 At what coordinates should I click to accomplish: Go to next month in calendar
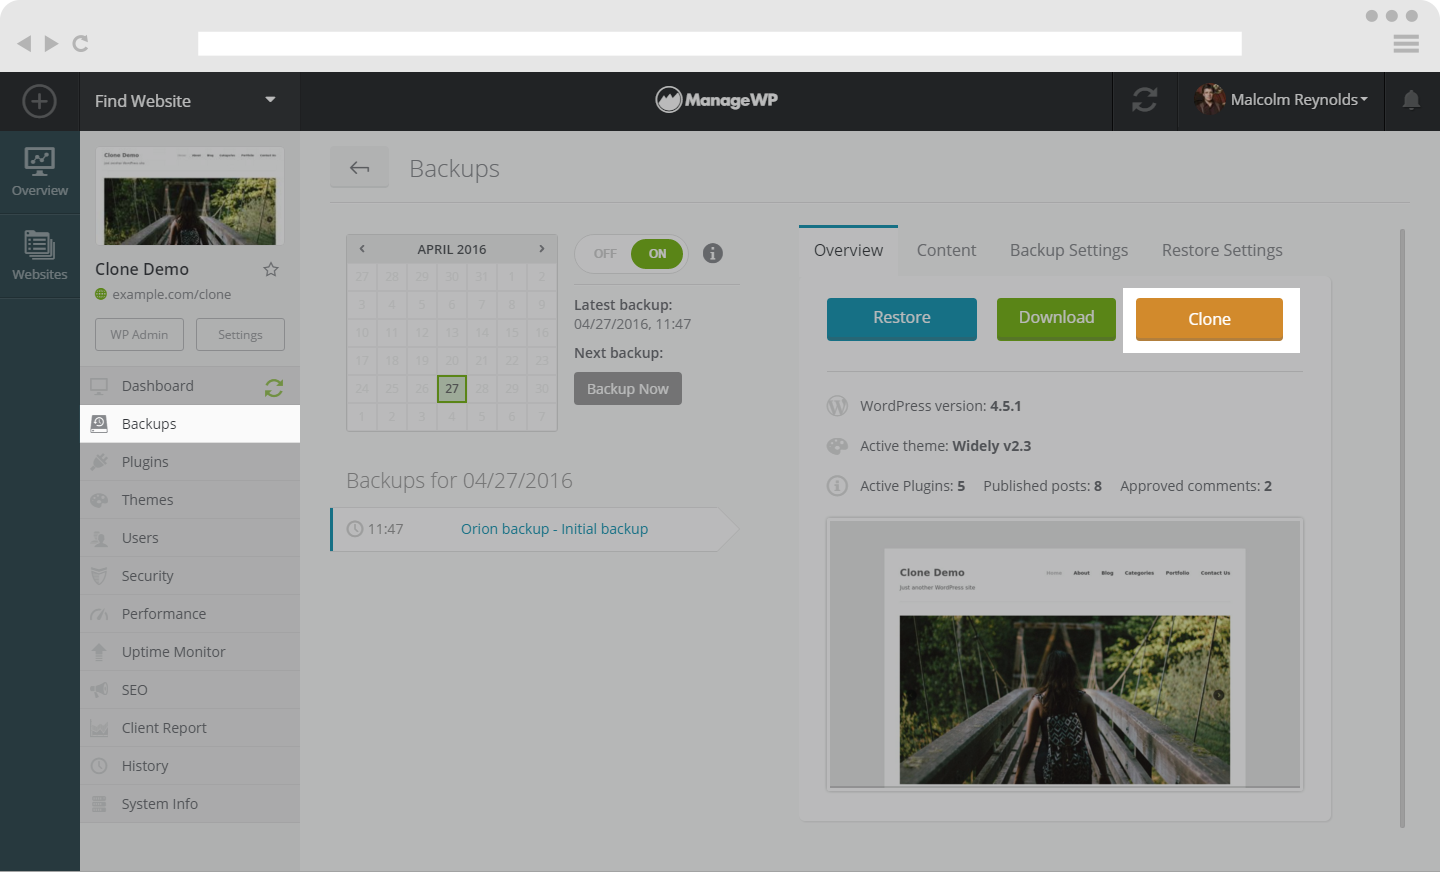click(x=542, y=249)
